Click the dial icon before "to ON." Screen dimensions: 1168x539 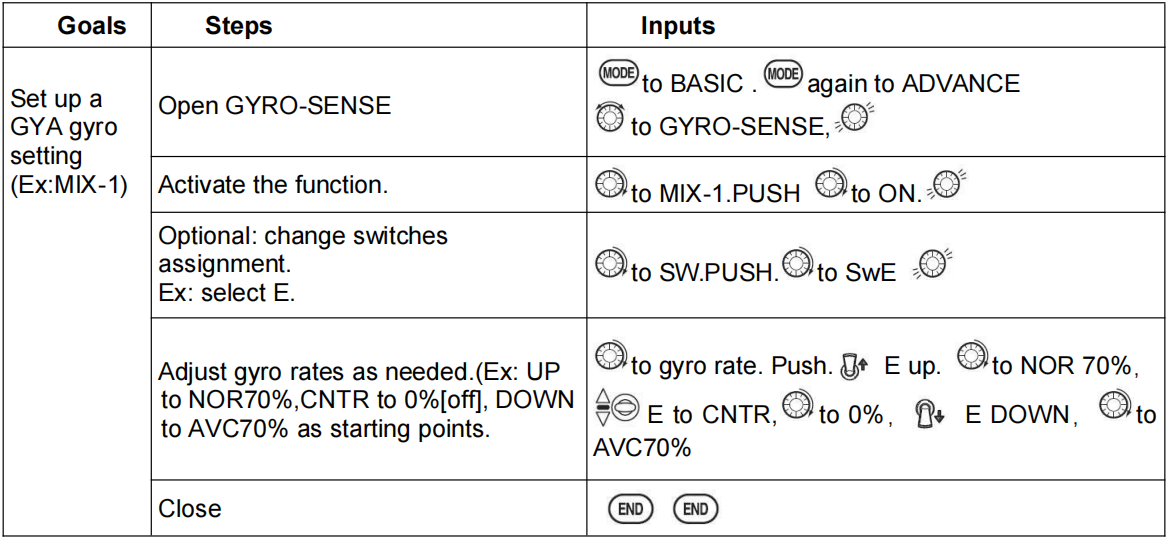[832, 186]
